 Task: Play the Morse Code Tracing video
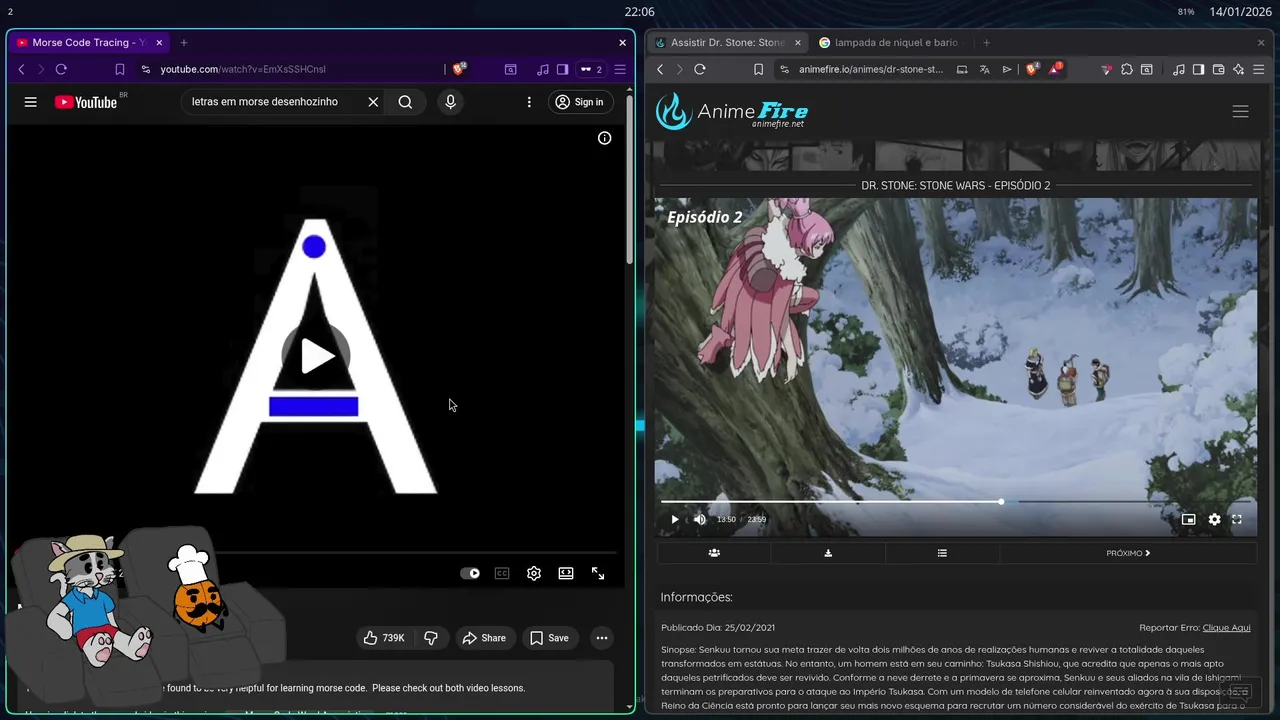316,356
